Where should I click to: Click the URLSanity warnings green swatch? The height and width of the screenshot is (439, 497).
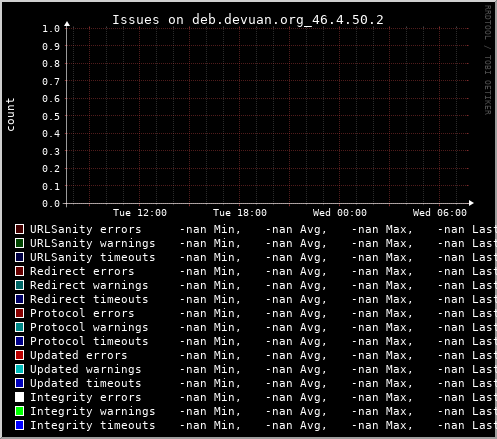click(x=19, y=243)
